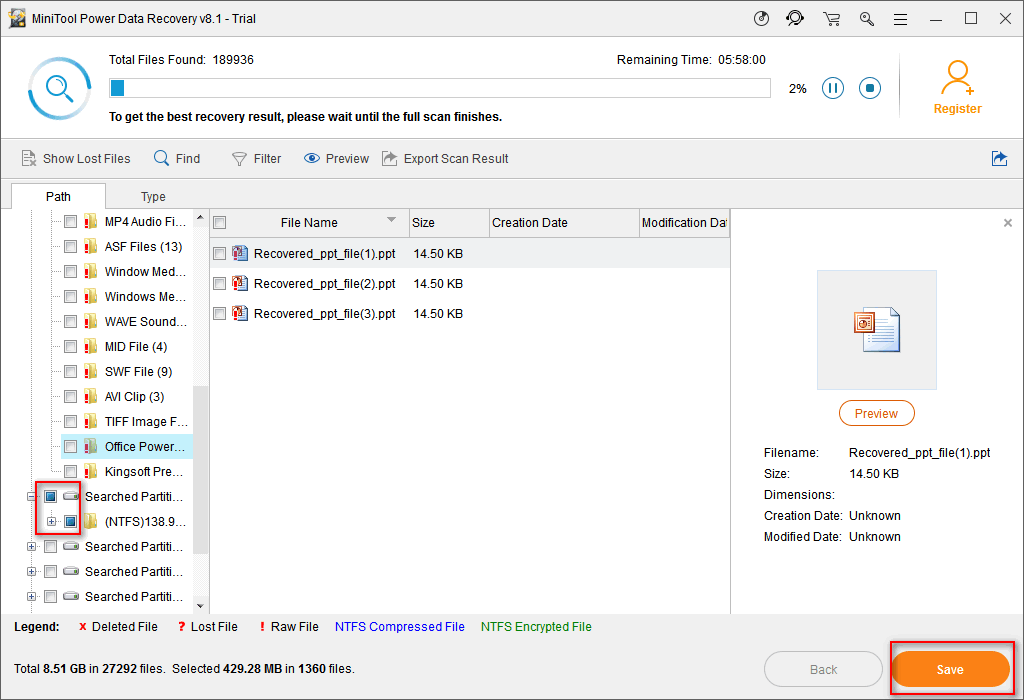Open the Find tool

point(177,159)
